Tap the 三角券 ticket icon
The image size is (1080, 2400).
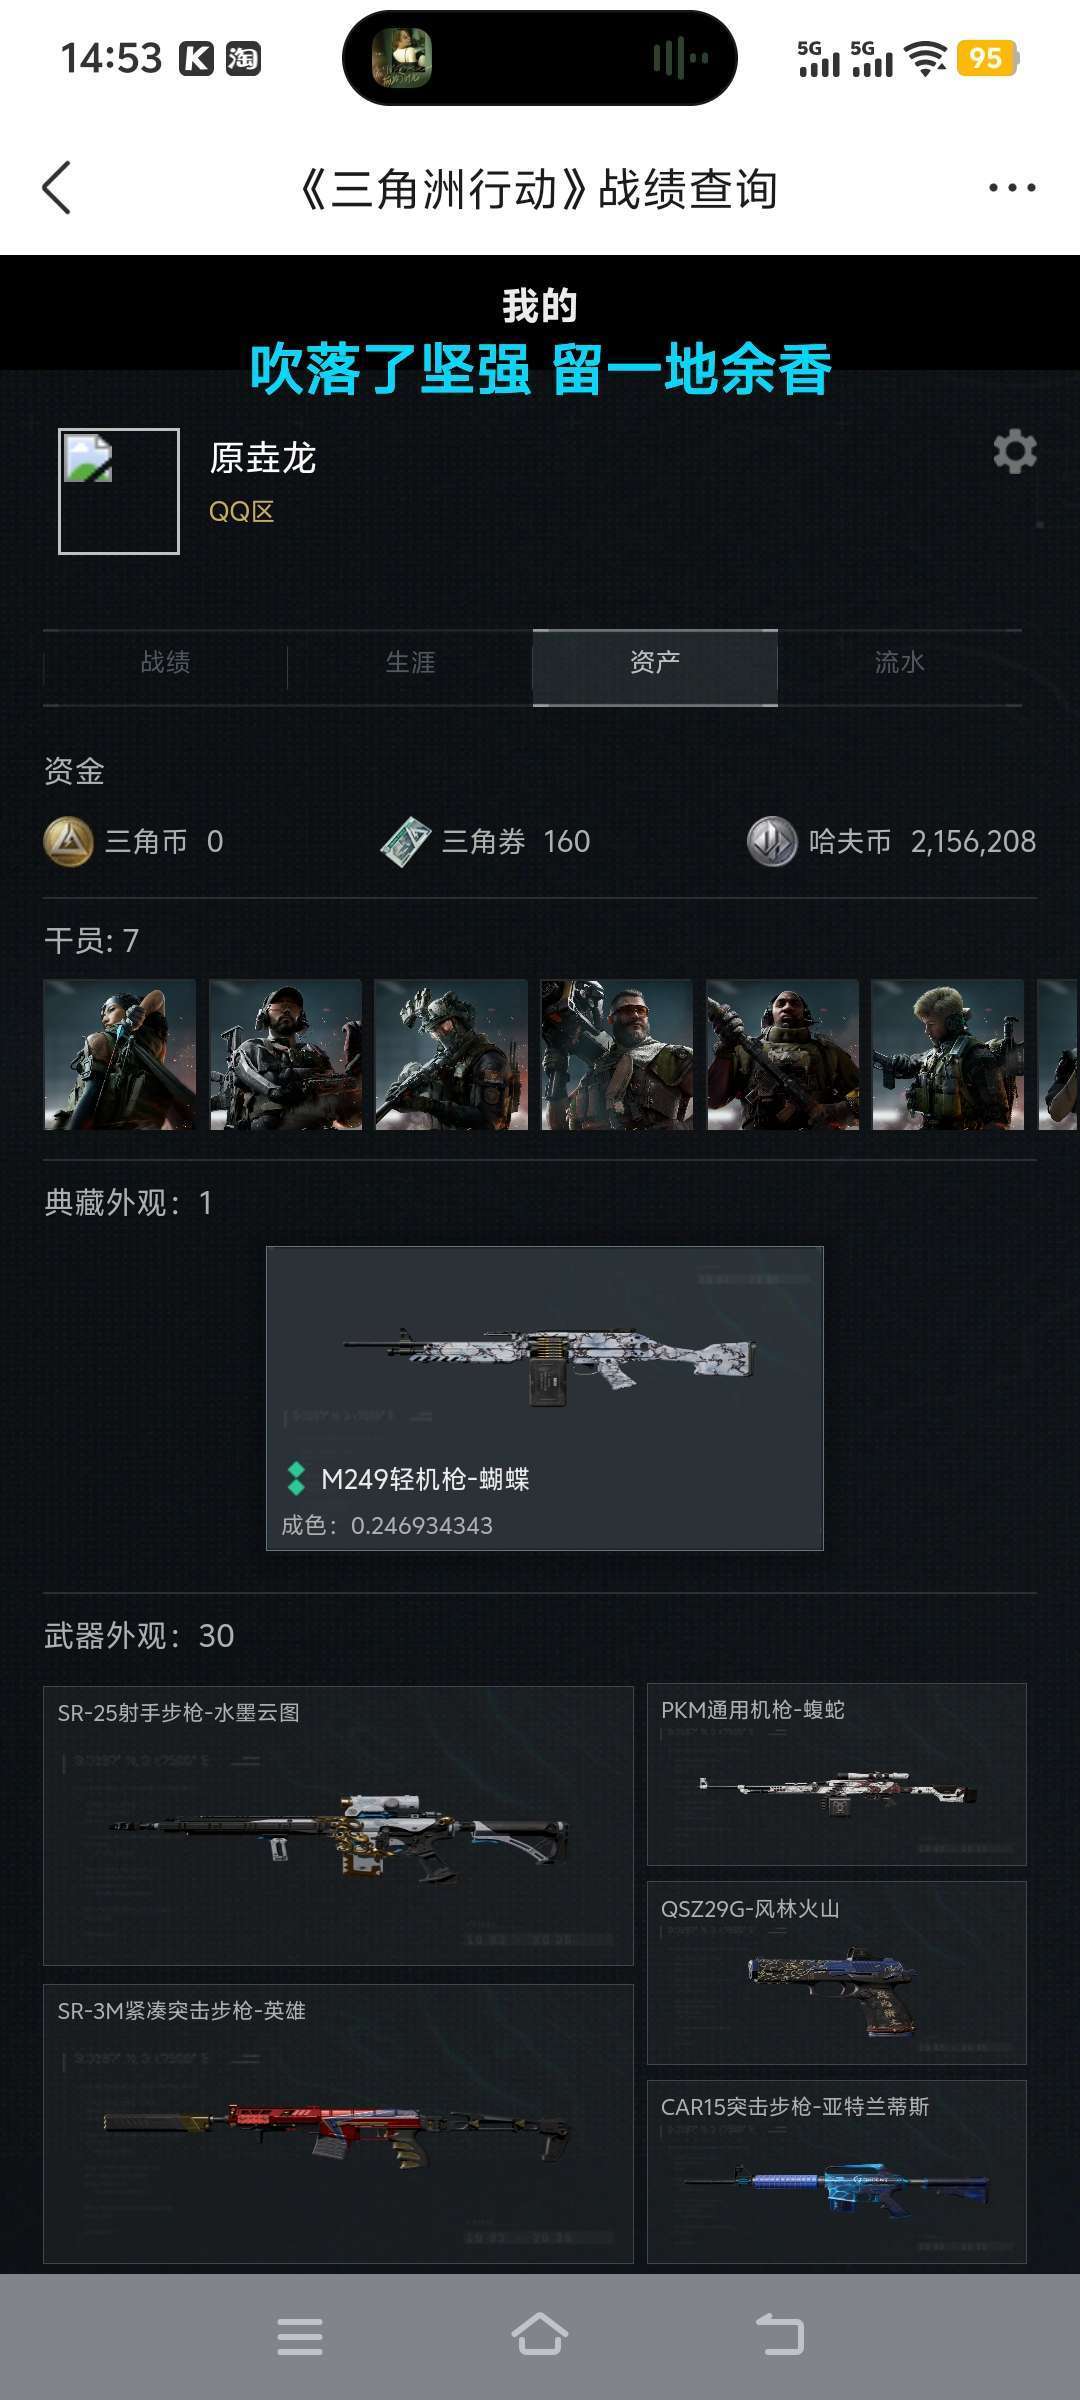pos(406,842)
